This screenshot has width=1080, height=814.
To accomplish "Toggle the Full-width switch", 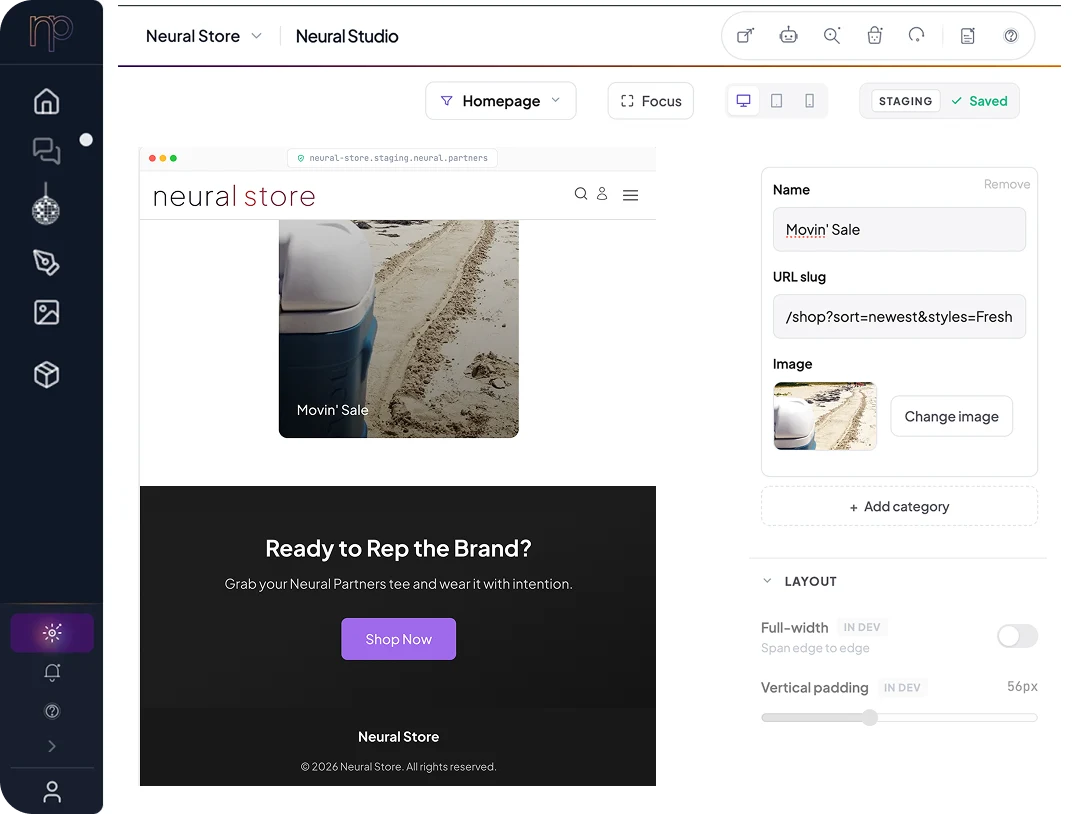I will (x=1017, y=636).
